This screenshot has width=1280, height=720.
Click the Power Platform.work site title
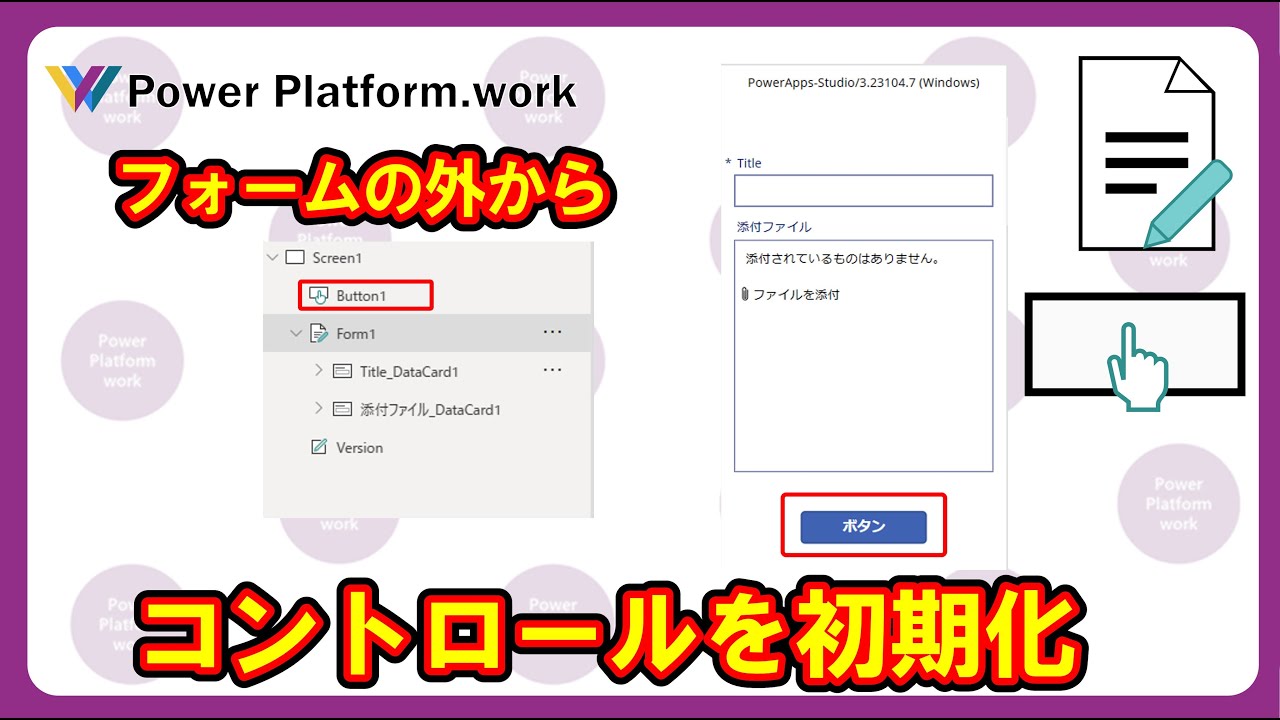click(x=353, y=93)
